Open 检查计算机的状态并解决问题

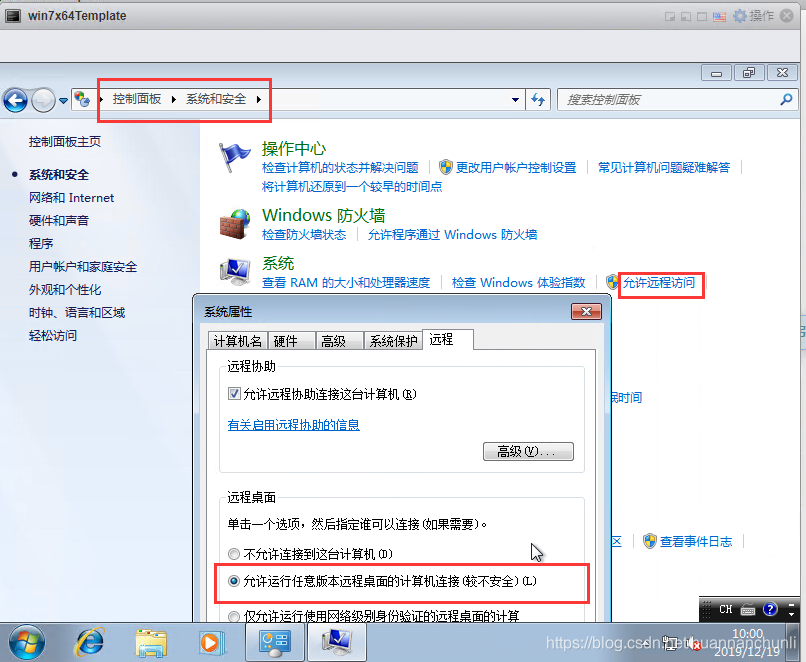point(340,168)
